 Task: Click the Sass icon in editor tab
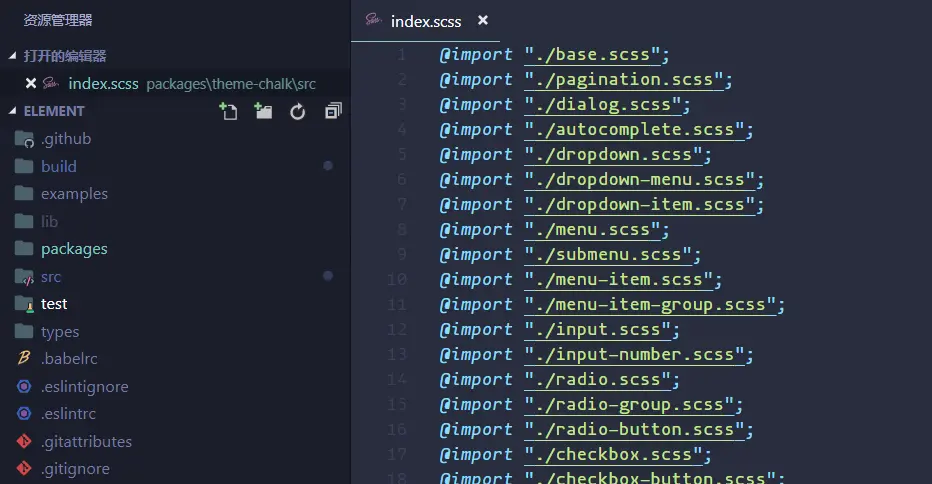point(373,20)
